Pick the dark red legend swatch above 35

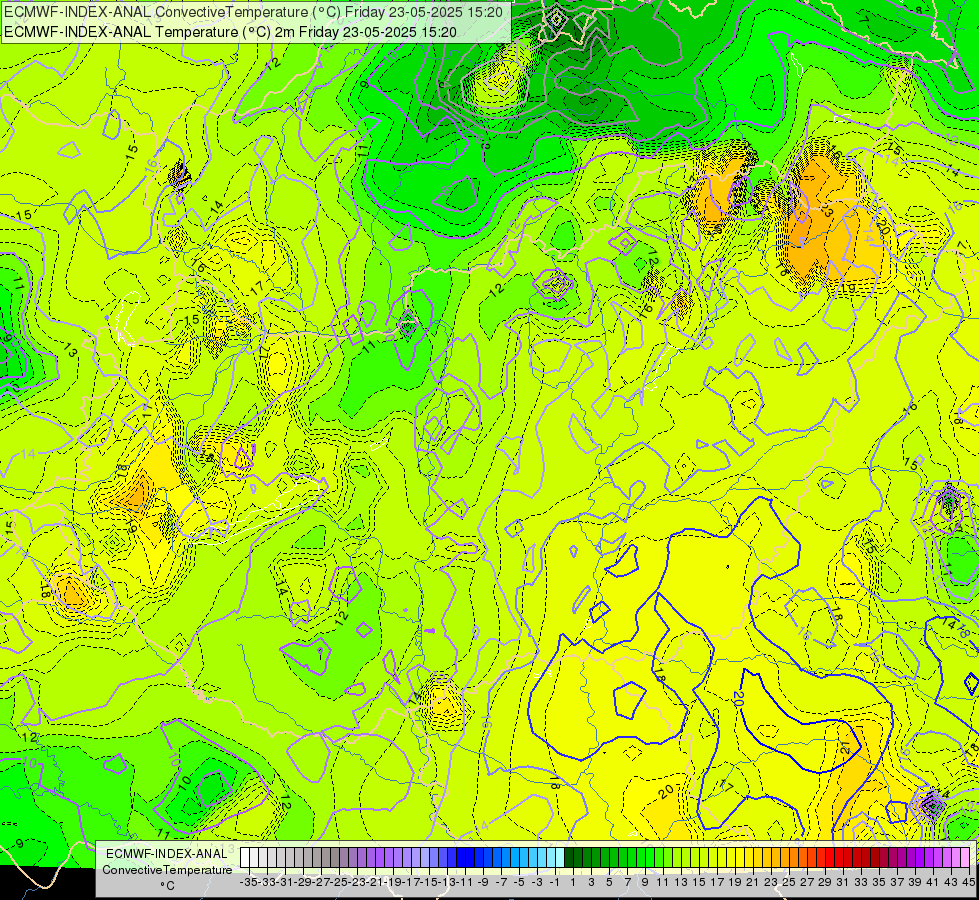tap(876, 858)
